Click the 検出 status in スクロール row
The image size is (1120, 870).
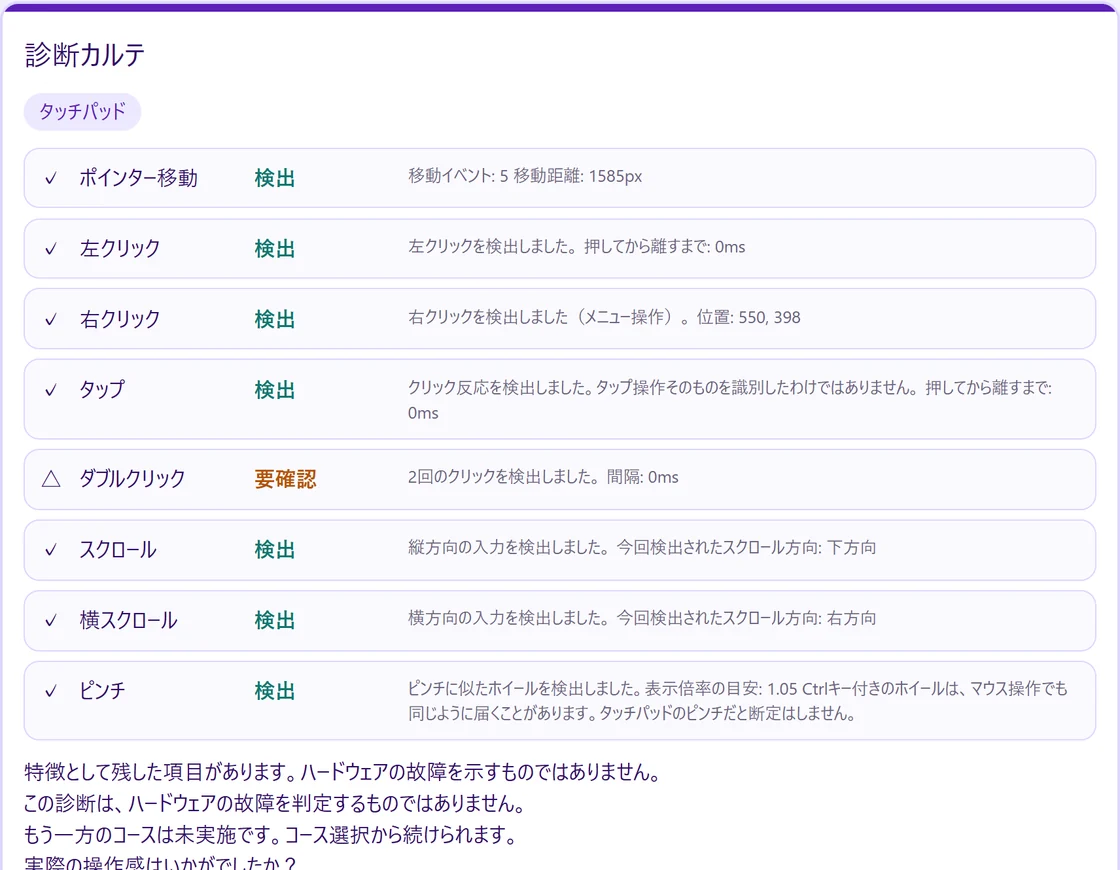click(275, 550)
